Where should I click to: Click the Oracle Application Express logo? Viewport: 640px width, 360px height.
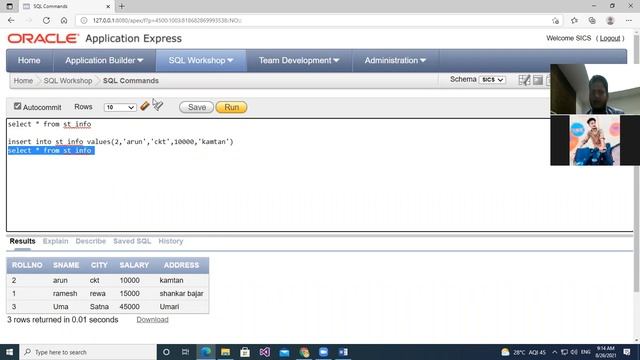click(95, 38)
